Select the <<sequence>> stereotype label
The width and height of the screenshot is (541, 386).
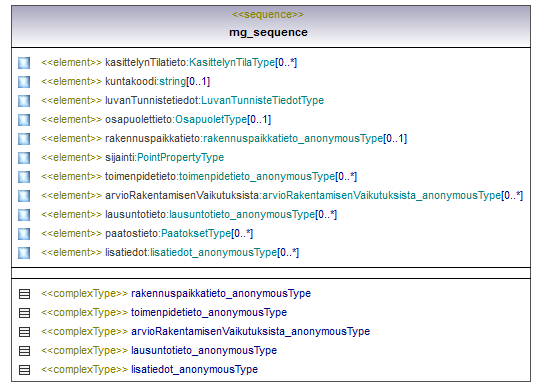click(268, 14)
